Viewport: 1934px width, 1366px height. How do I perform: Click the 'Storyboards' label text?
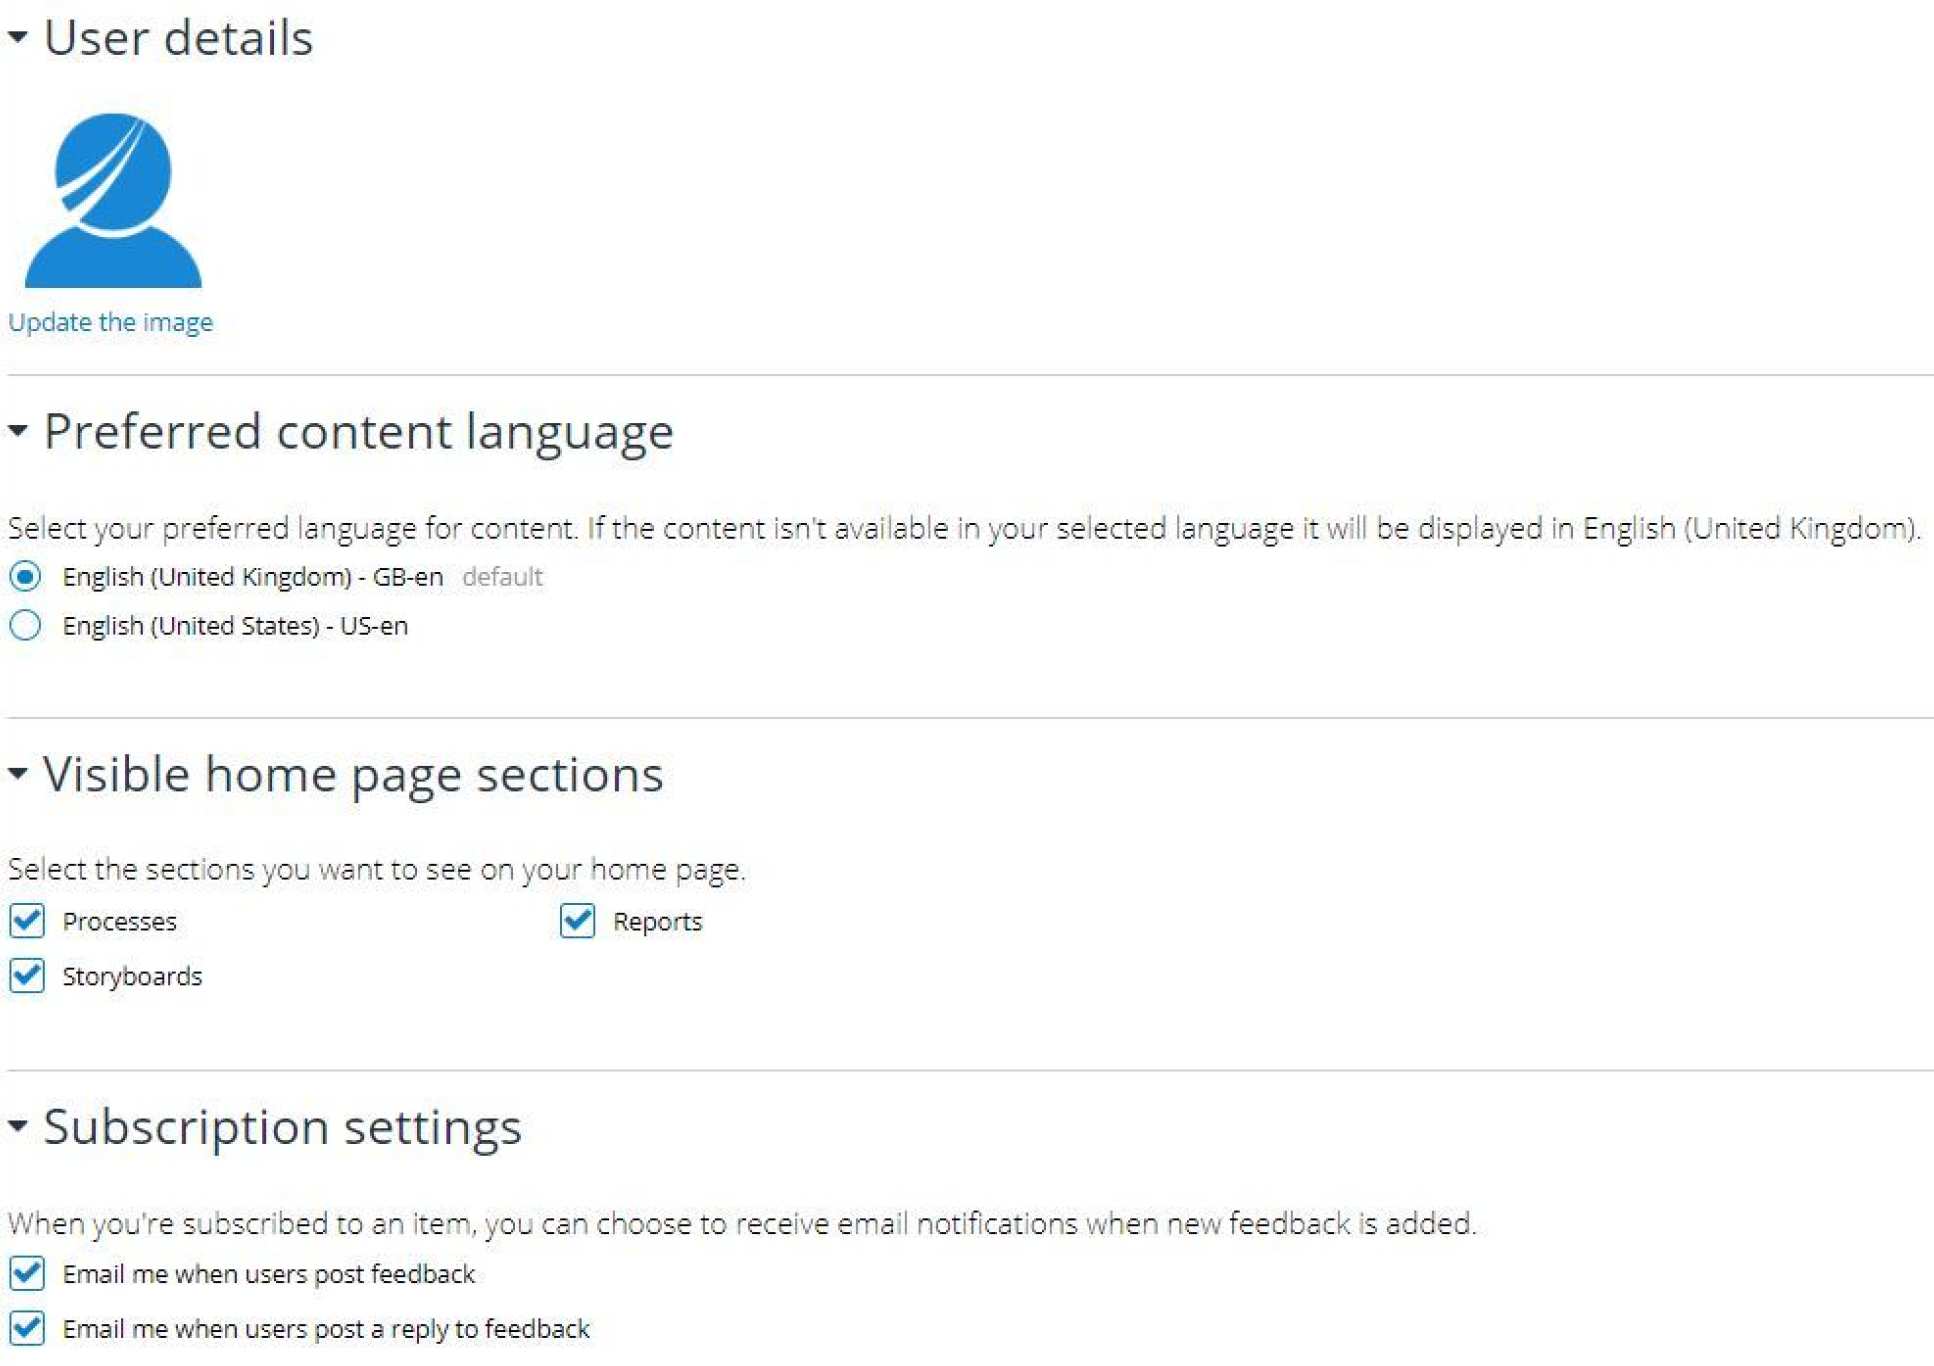(x=132, y=976)
